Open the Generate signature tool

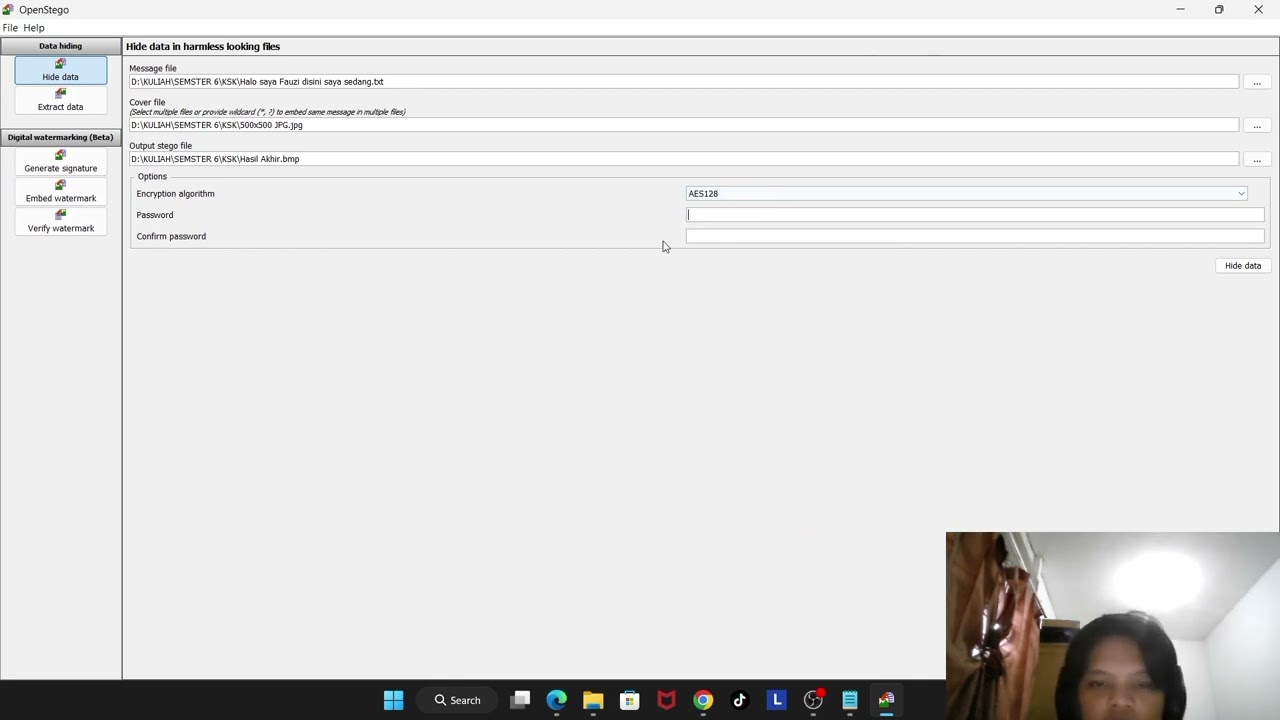[x=61, y=161]
